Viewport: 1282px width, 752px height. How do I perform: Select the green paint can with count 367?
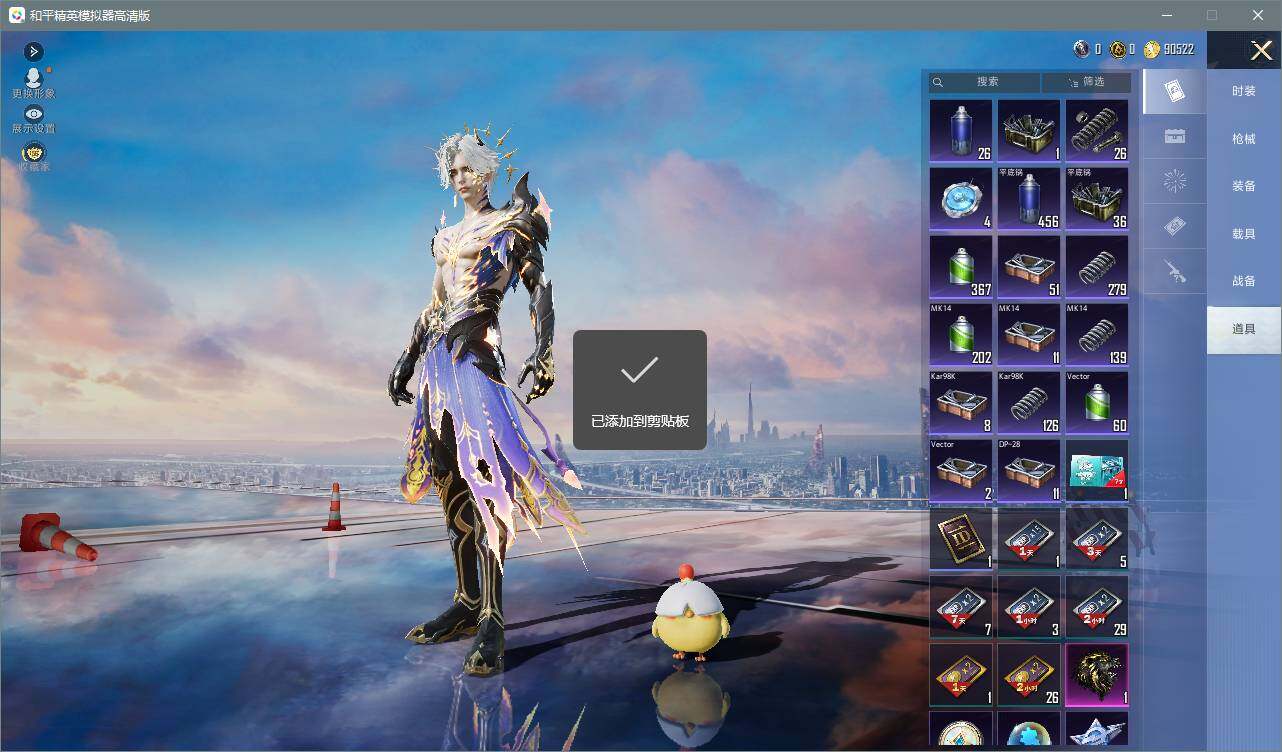(961, 266)
